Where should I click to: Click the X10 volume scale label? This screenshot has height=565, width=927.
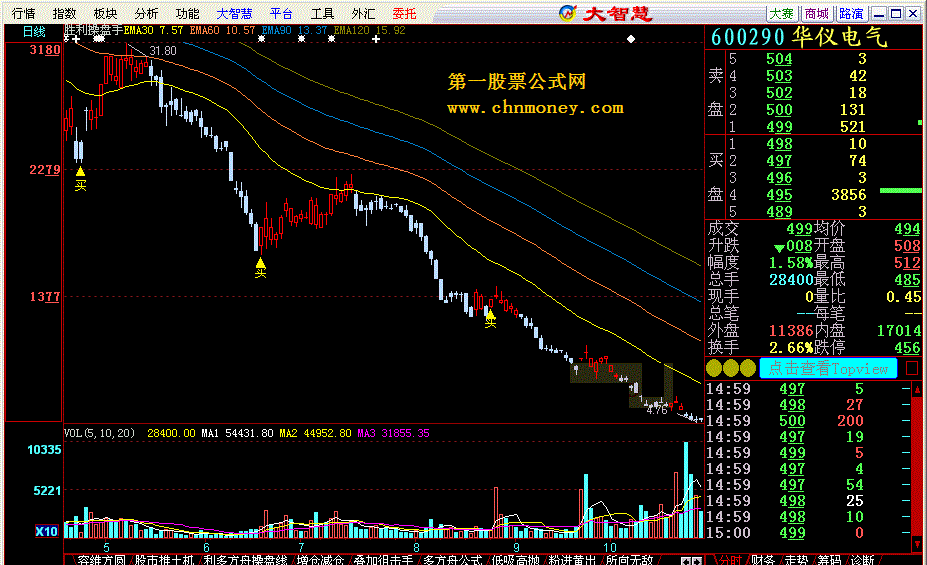47,531
